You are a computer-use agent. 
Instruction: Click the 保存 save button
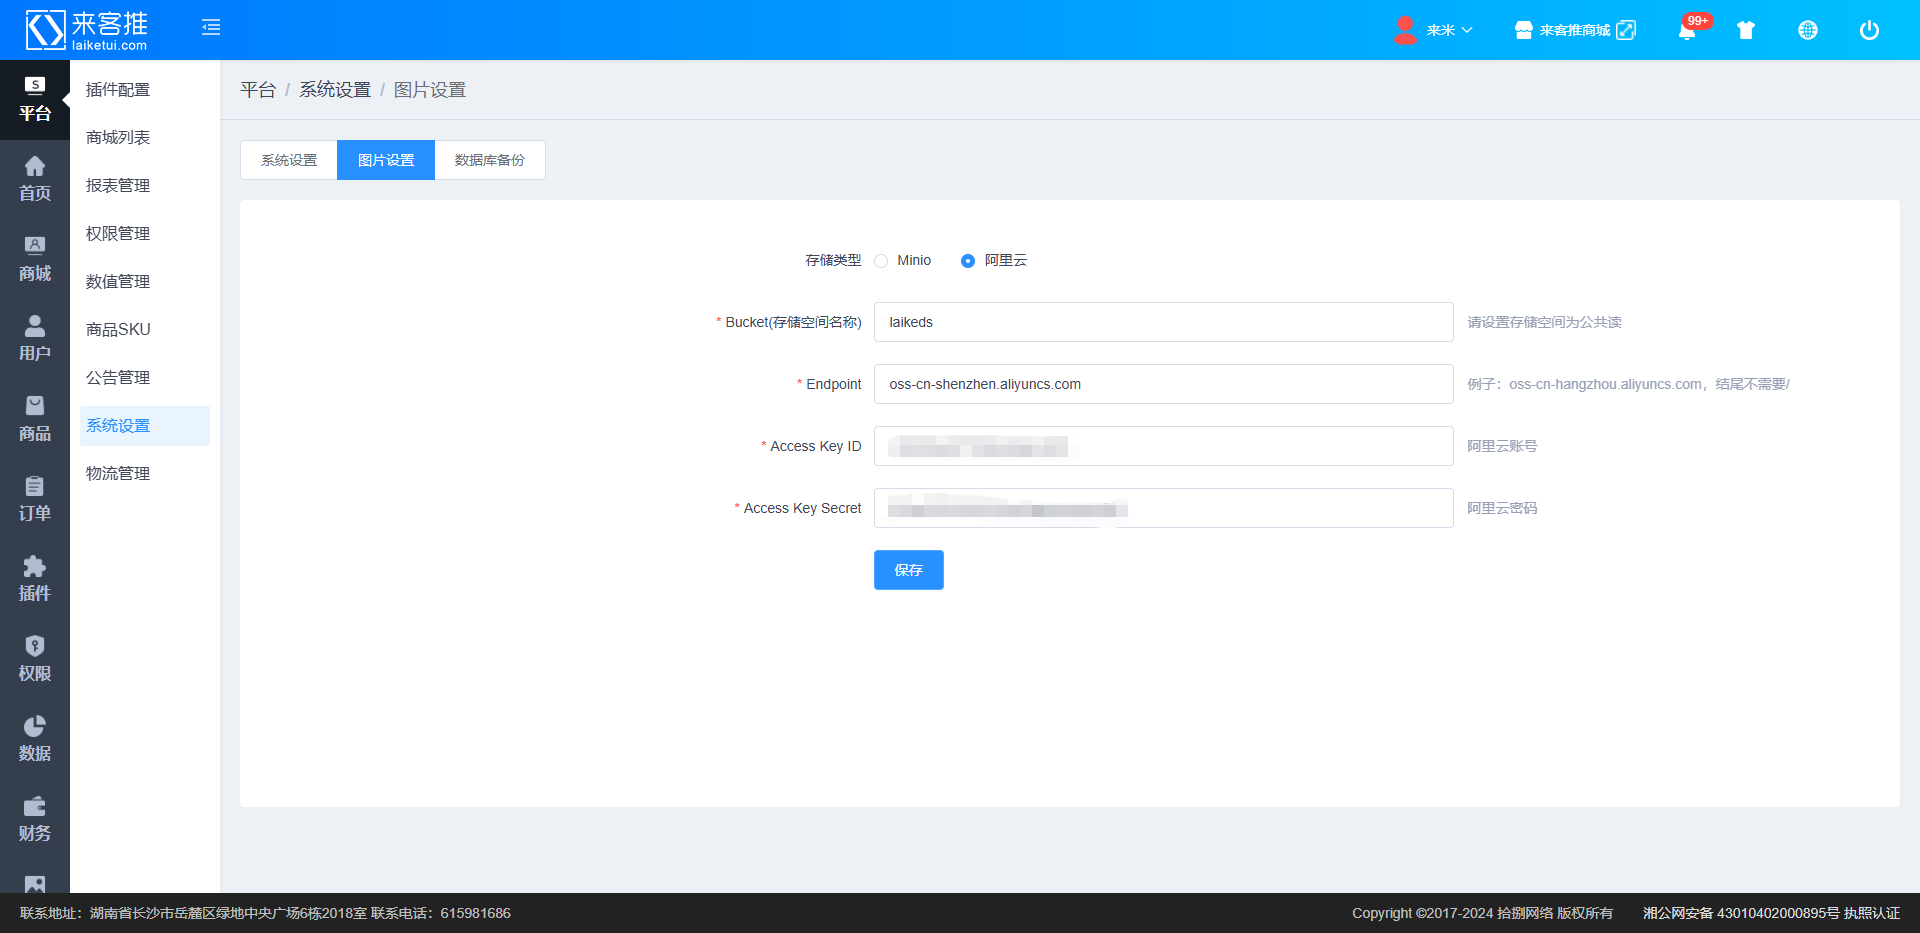click(908, 570)
